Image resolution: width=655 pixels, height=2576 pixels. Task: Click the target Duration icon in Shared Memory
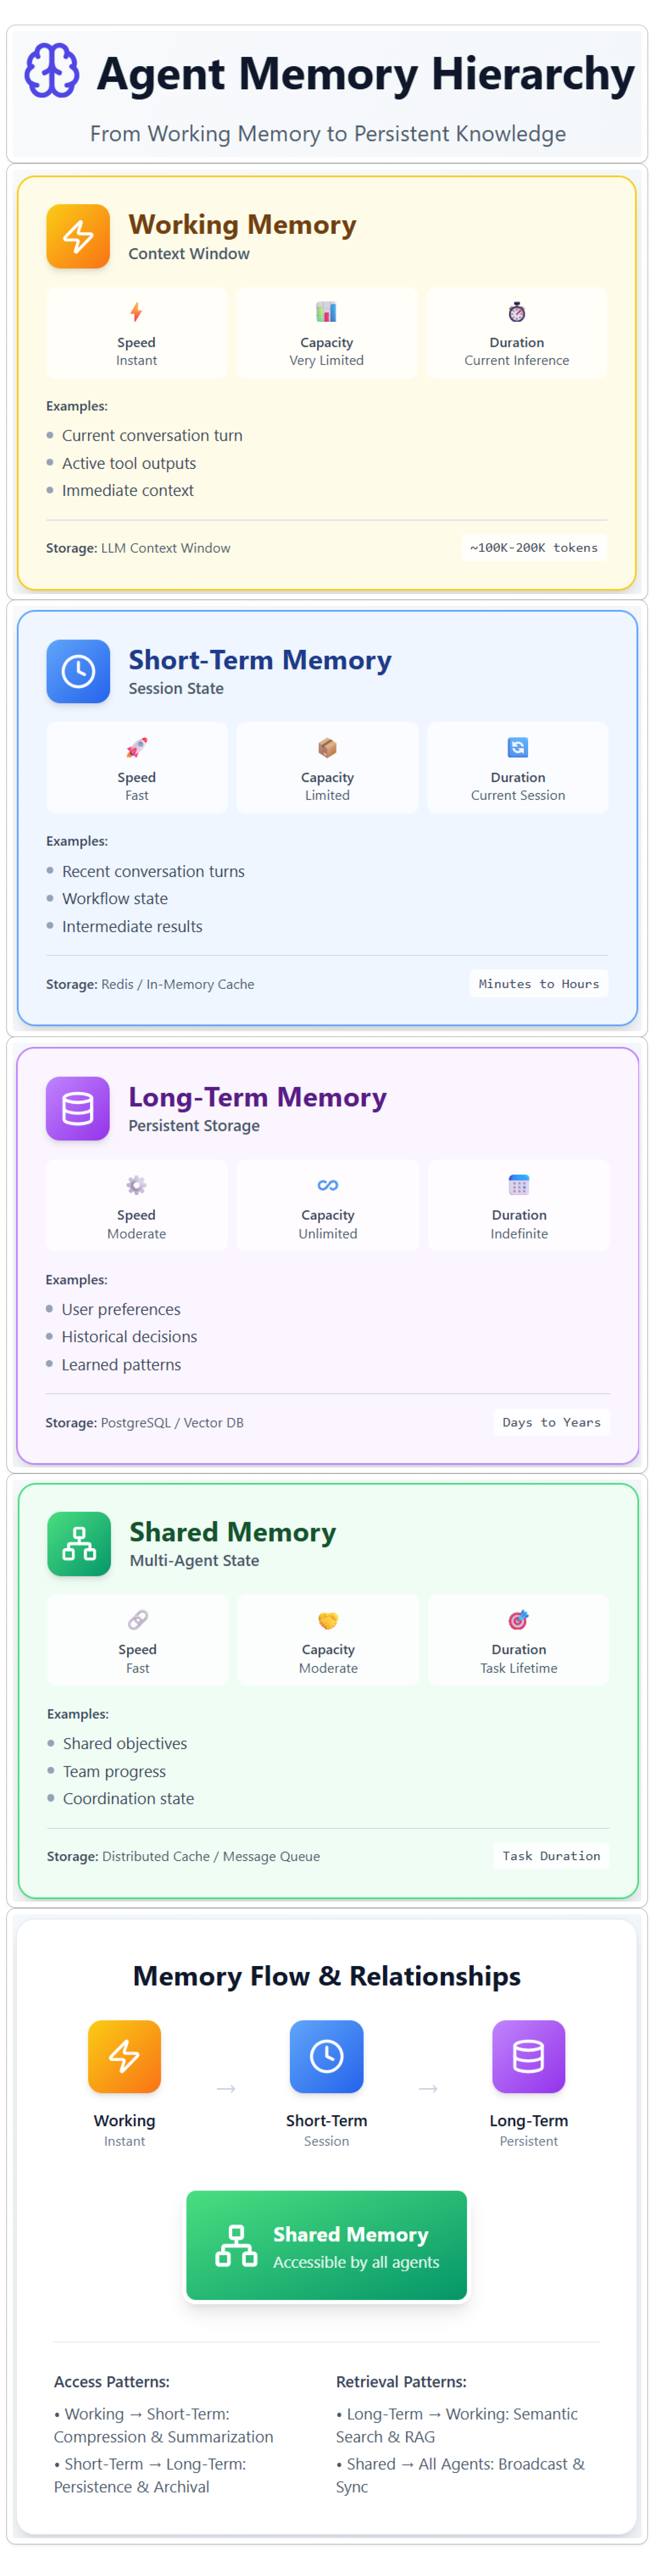519,1620
